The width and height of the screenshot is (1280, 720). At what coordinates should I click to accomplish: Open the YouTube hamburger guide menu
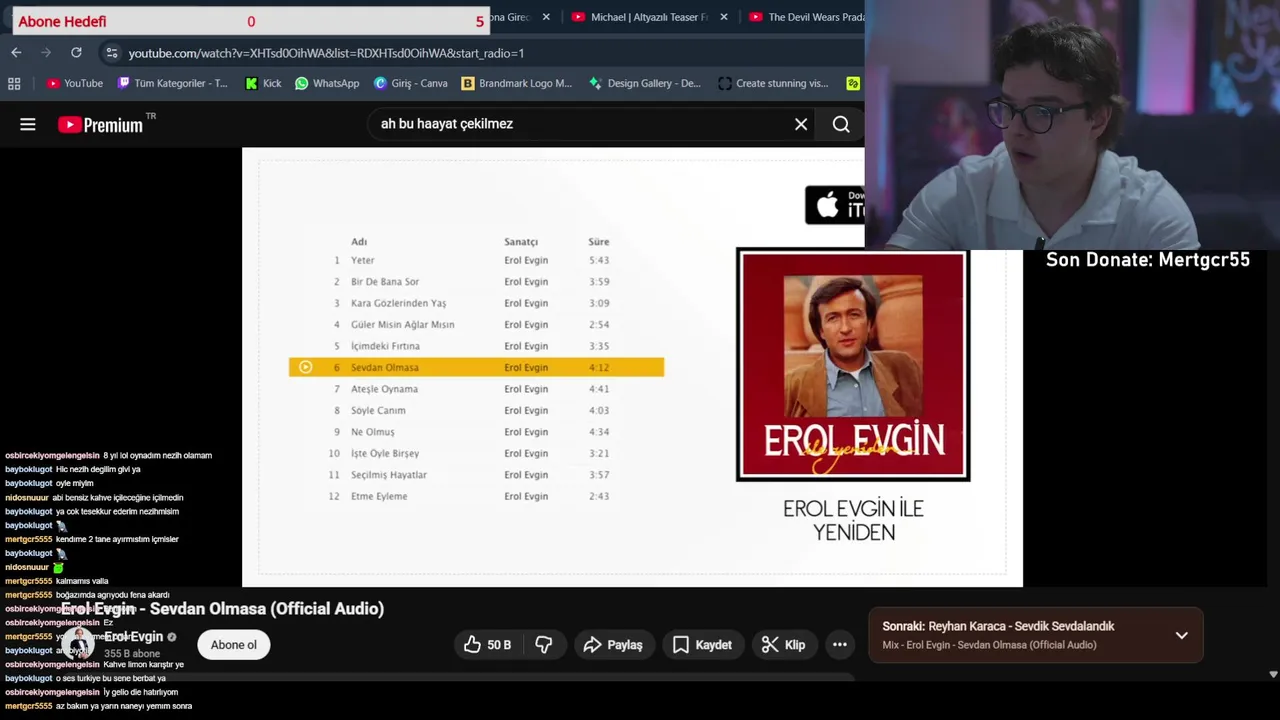point(28,124)
